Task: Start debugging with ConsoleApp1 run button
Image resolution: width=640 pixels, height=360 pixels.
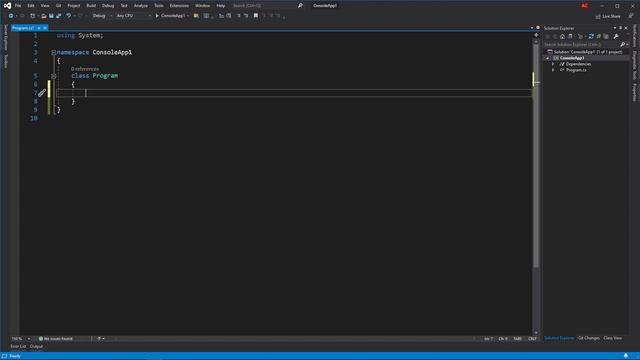Action: (170, 16)
